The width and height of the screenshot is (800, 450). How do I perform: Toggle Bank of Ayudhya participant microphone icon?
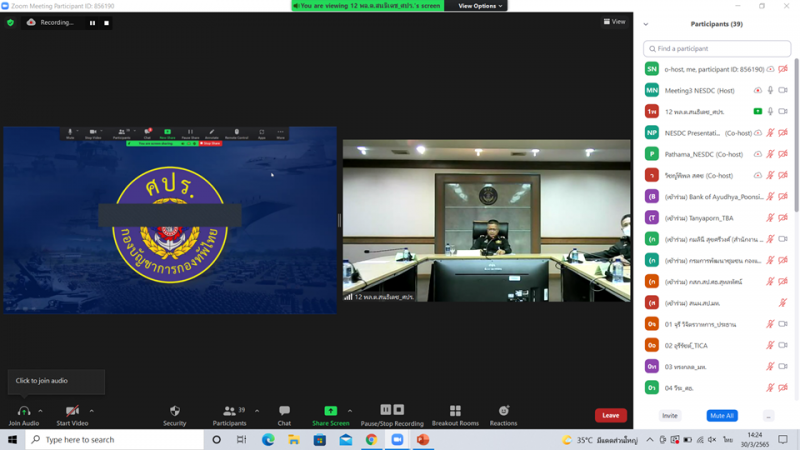pyautogui.click(x=770, y=196)
